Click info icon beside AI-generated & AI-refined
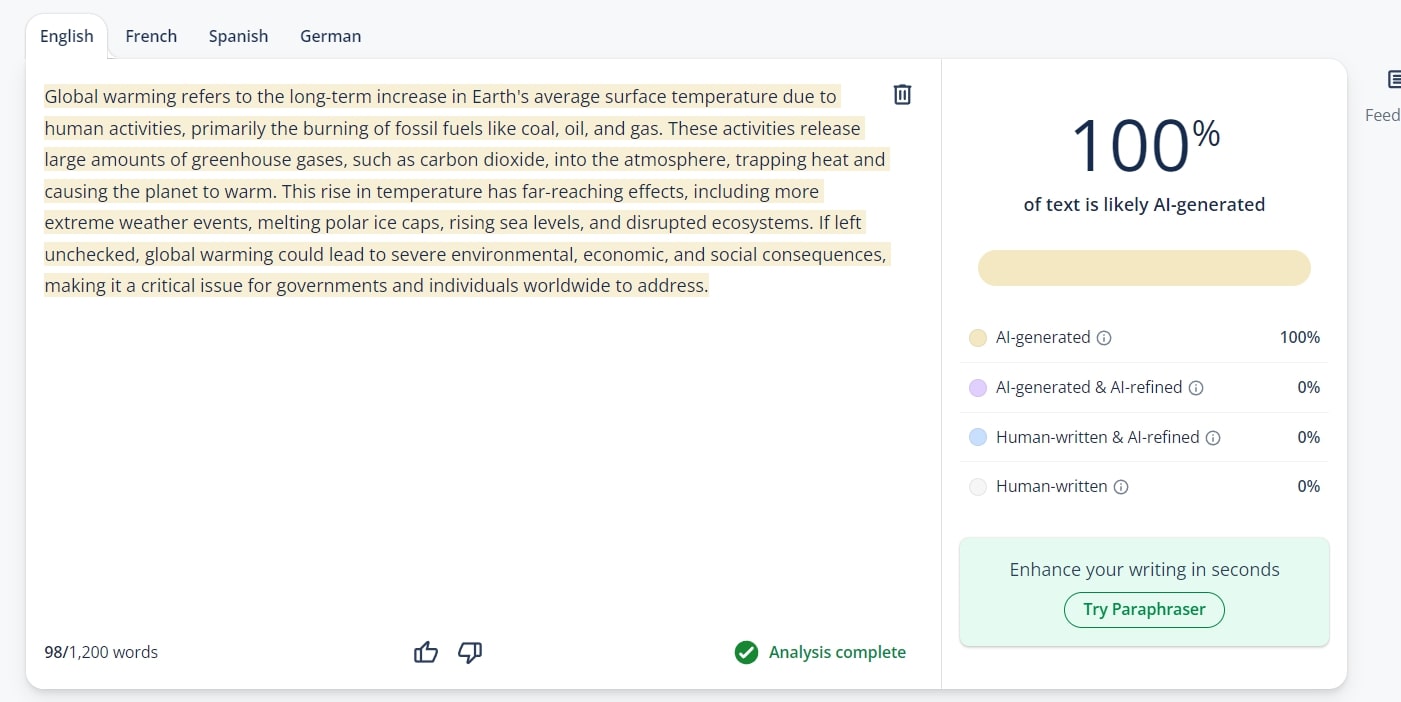 pyautogui.click(x=1196, y=388)
